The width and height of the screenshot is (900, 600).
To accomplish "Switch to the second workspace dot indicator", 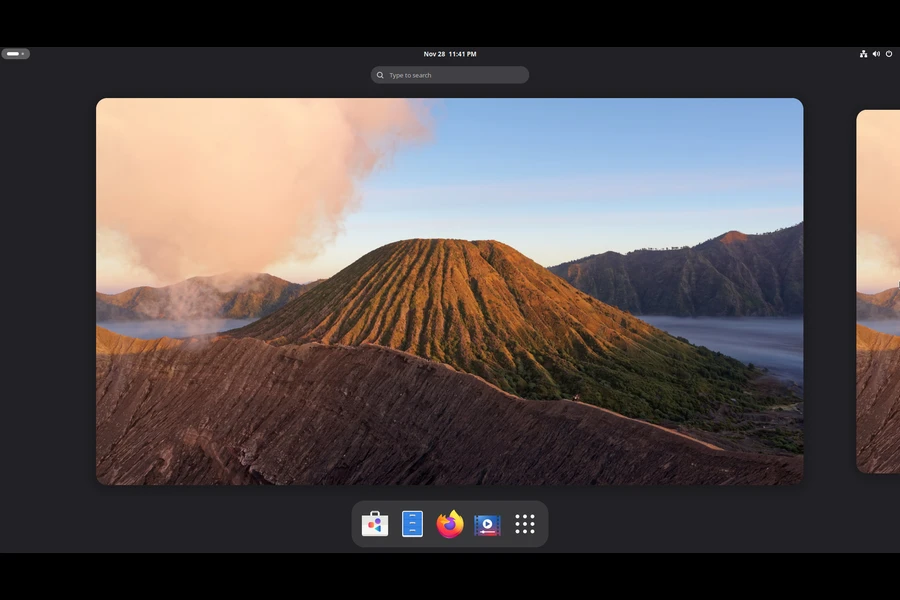I will coord(23,53).
